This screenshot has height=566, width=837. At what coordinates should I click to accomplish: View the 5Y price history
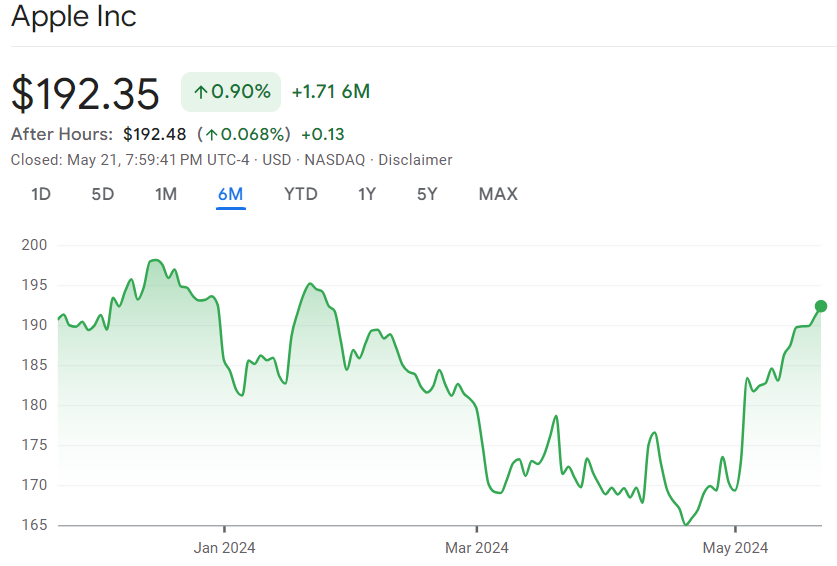pyautogui.click(x=427, y=194)
